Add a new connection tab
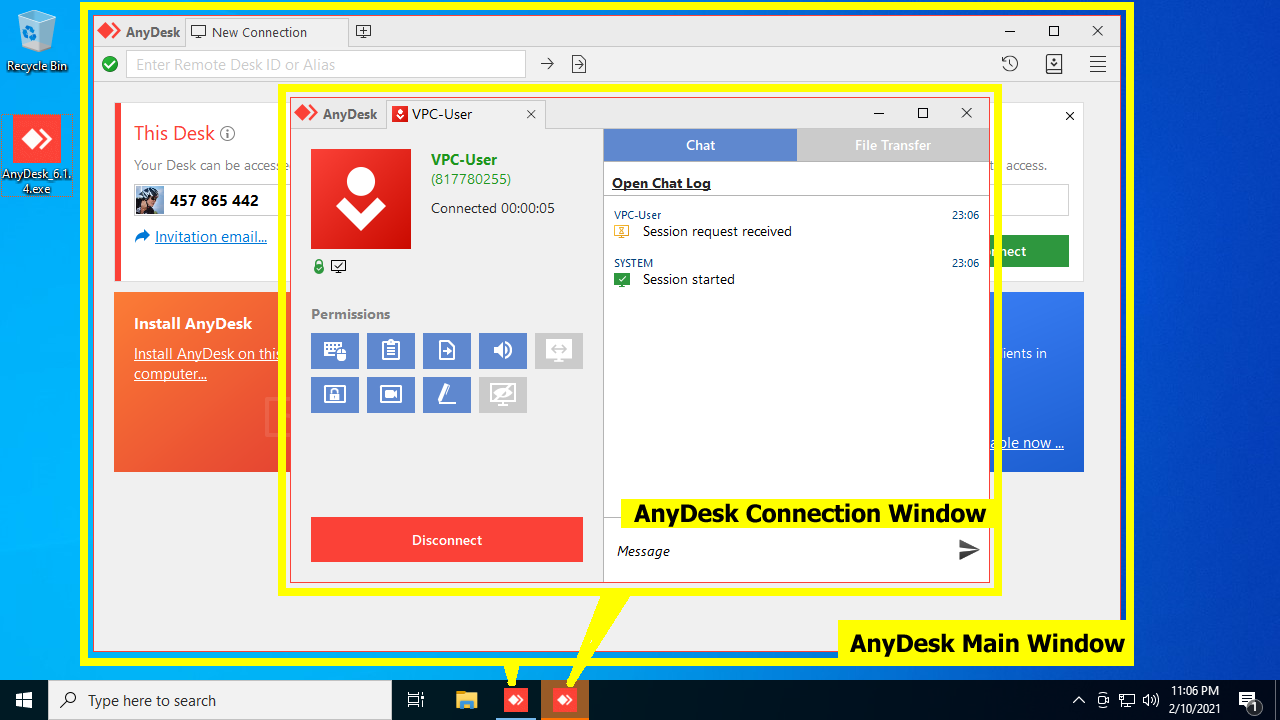 364,32
